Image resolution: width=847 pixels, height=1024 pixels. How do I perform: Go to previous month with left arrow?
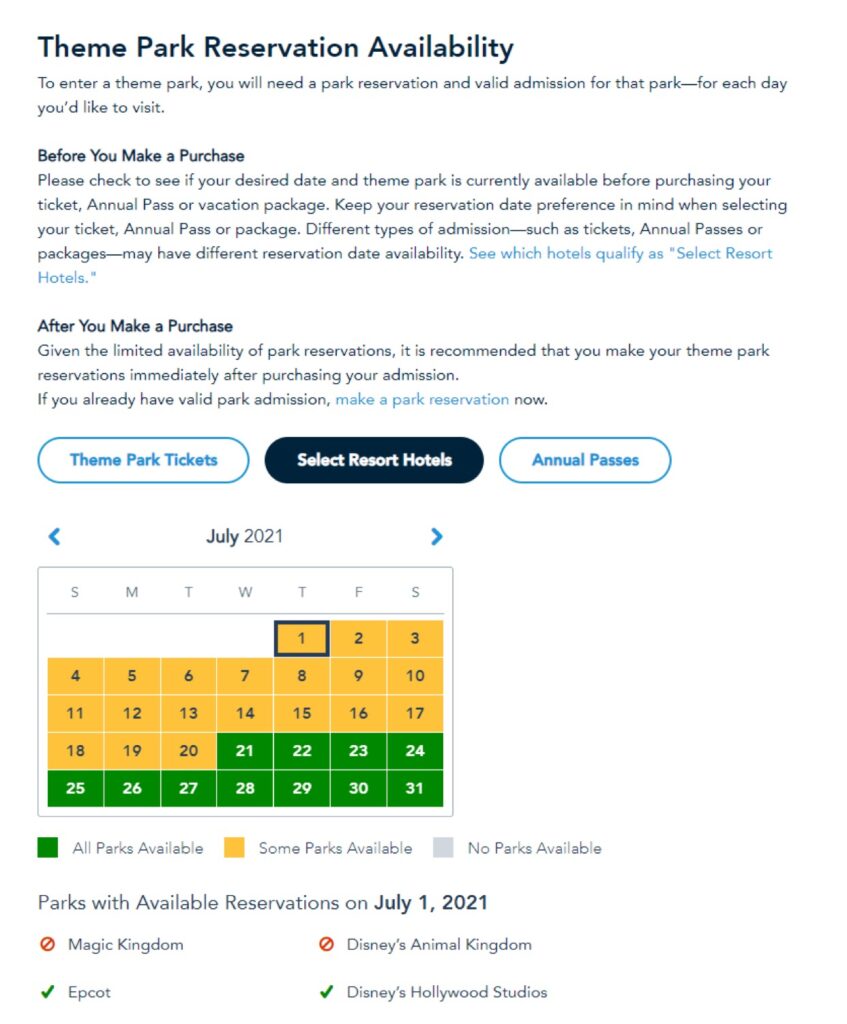55,537
